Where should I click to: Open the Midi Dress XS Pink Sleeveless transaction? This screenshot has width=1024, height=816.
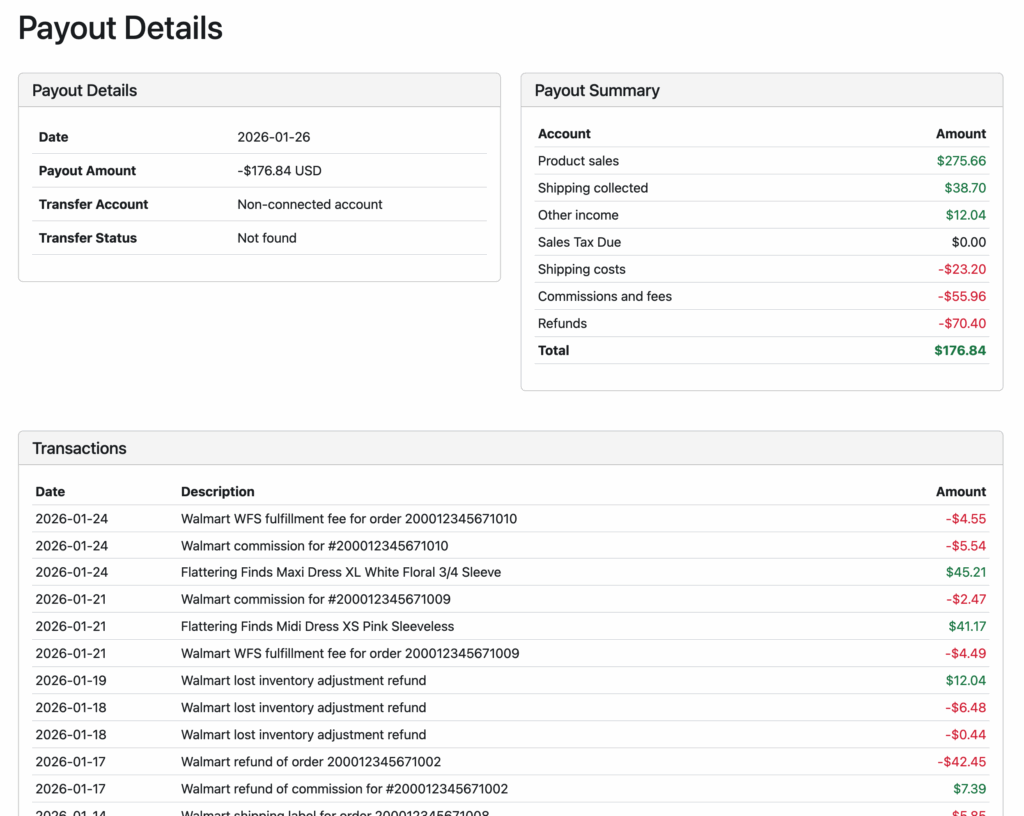[x=317, y=626]
